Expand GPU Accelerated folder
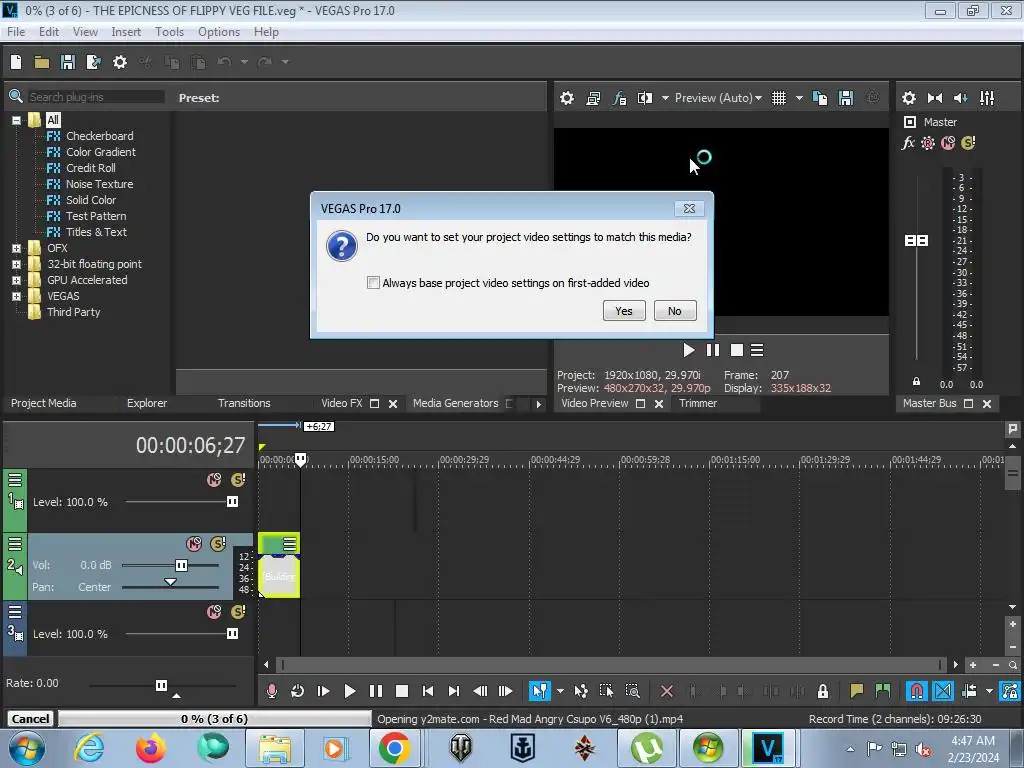 [16, 280]
